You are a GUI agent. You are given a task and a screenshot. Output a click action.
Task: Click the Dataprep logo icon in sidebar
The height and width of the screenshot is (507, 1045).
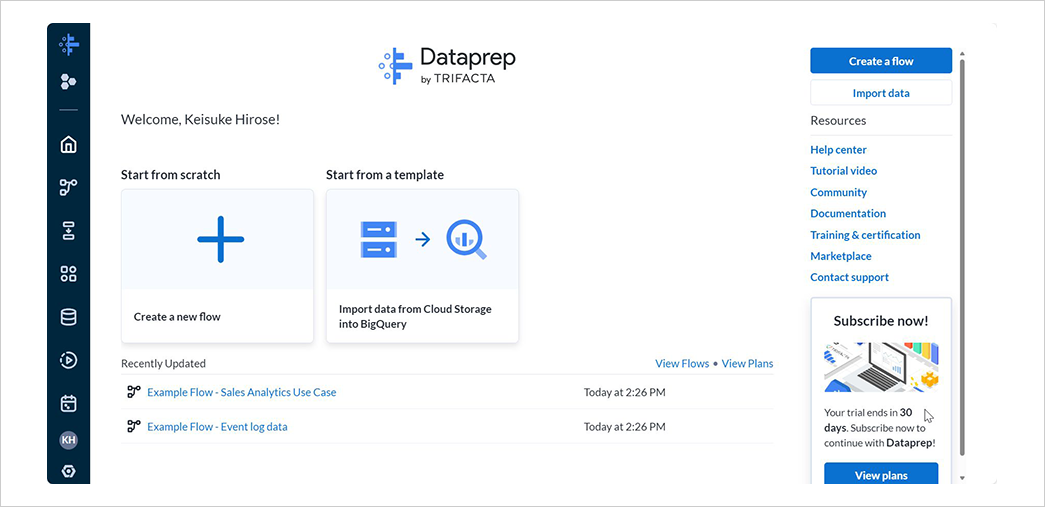69,45
